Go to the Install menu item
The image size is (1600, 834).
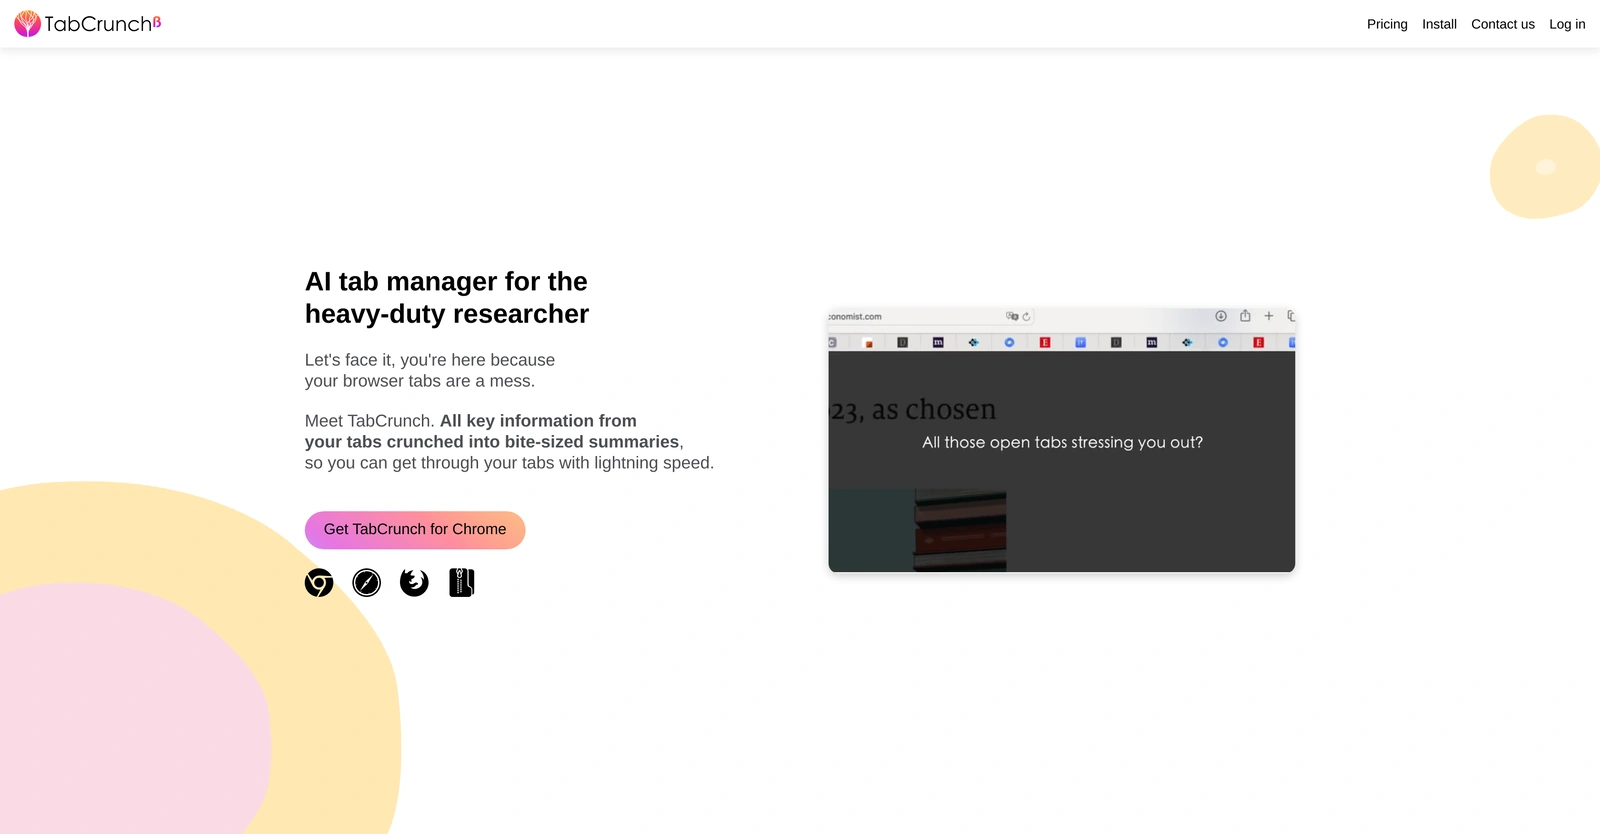1439,24
